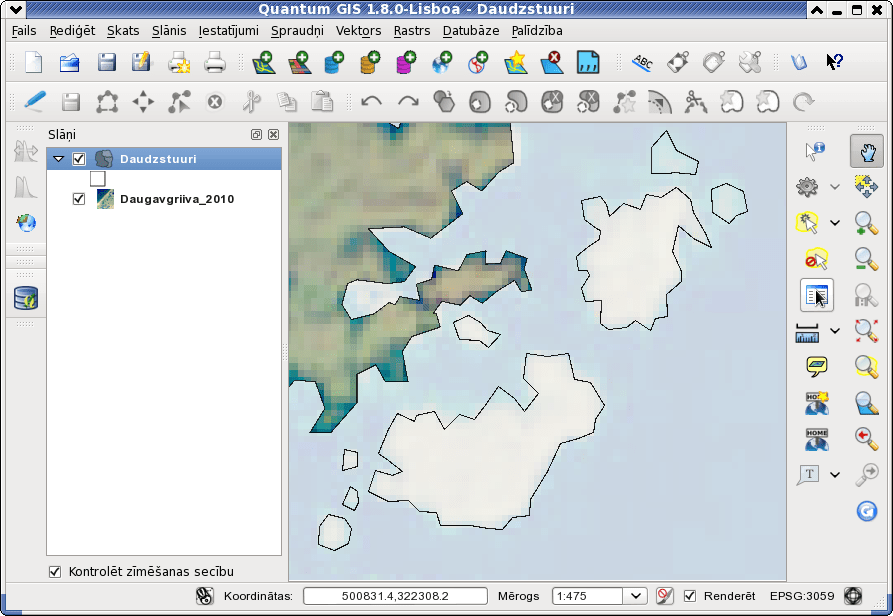Open the Mērogs scale dropdown
The height and width of the screenshot is (616, 893).
click(636, 596)
